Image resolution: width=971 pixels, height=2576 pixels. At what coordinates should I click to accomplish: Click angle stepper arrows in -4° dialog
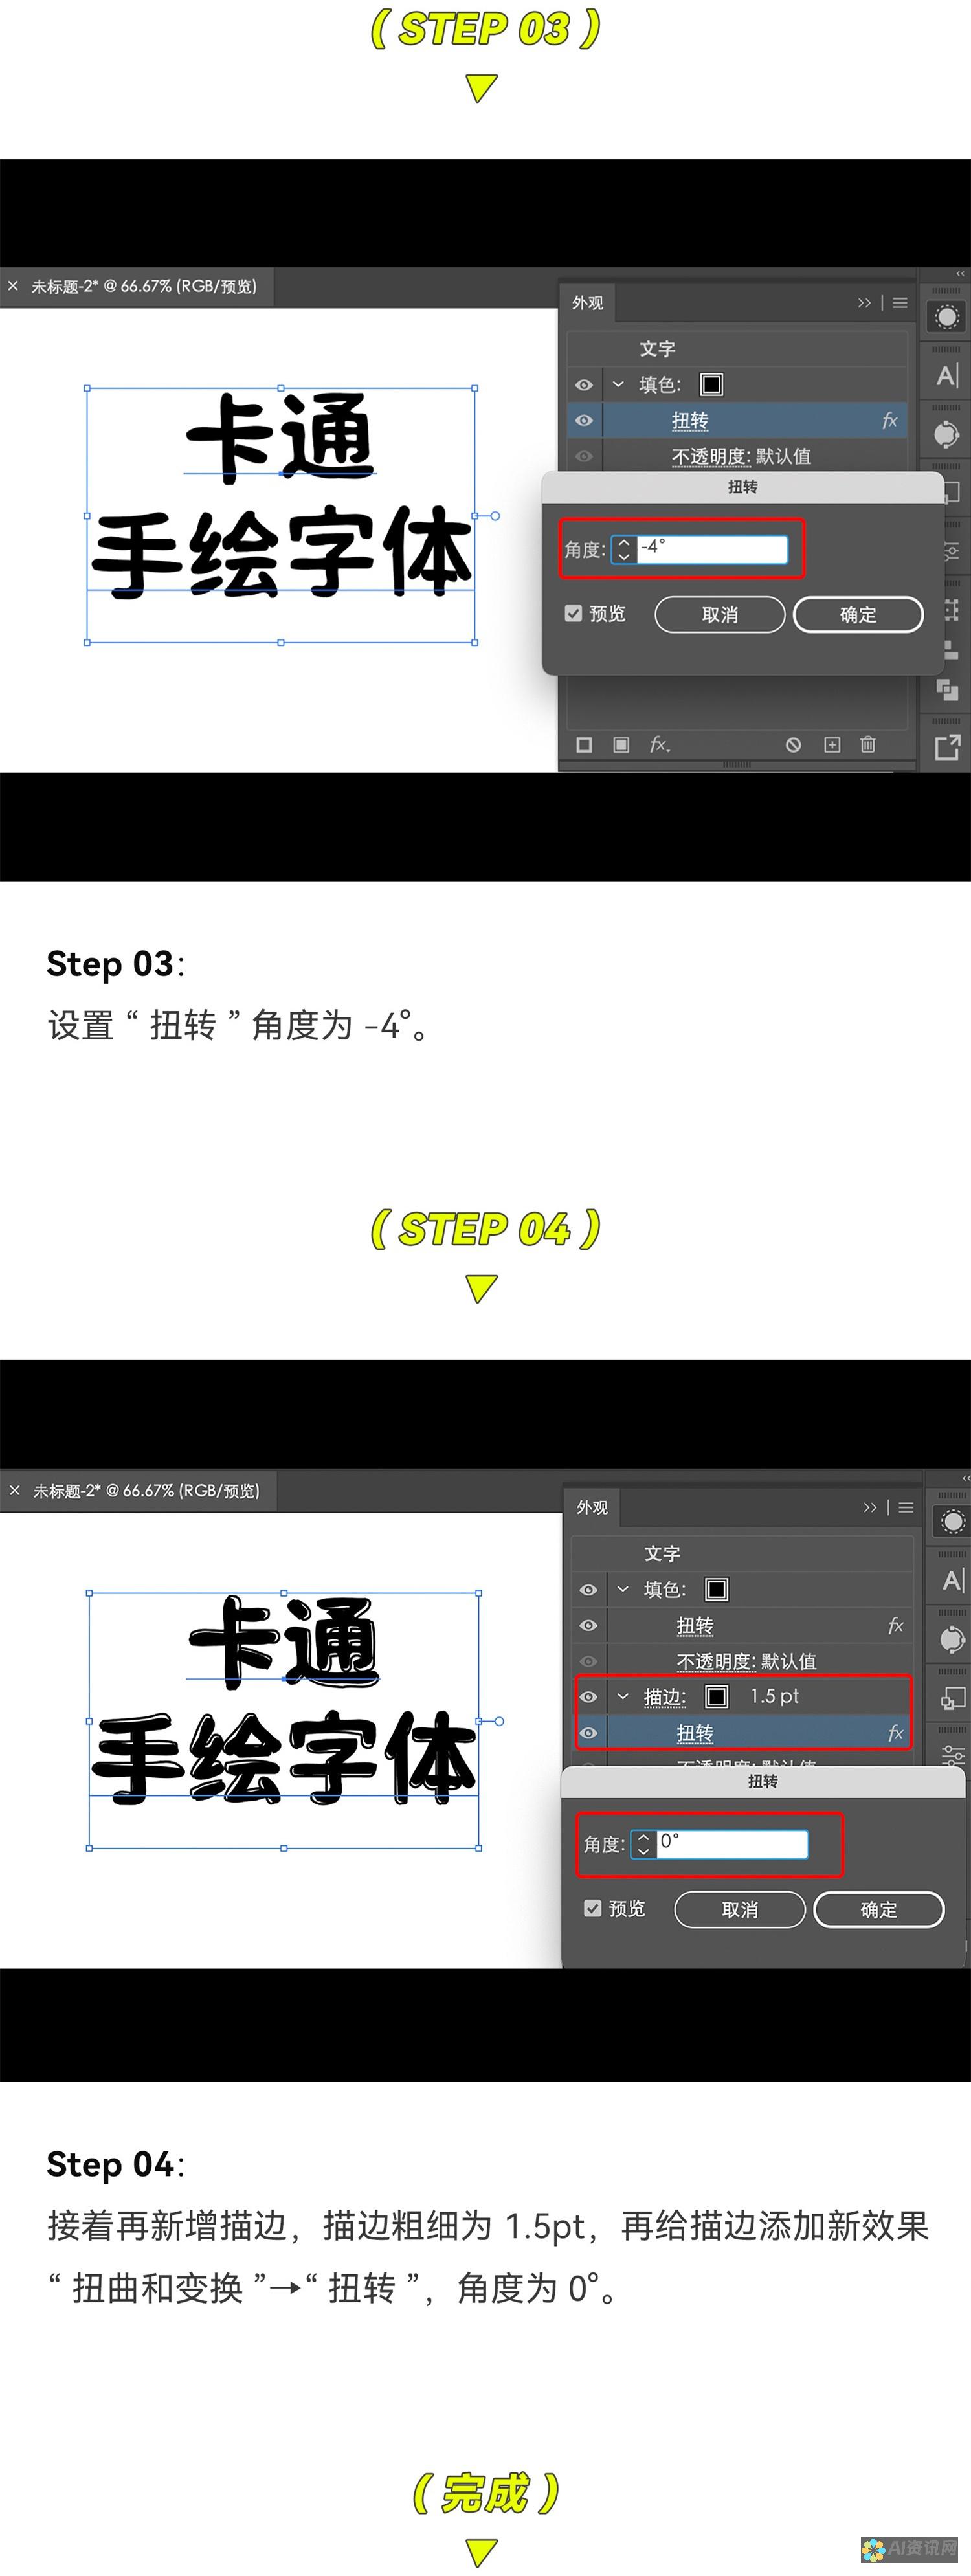624,549
